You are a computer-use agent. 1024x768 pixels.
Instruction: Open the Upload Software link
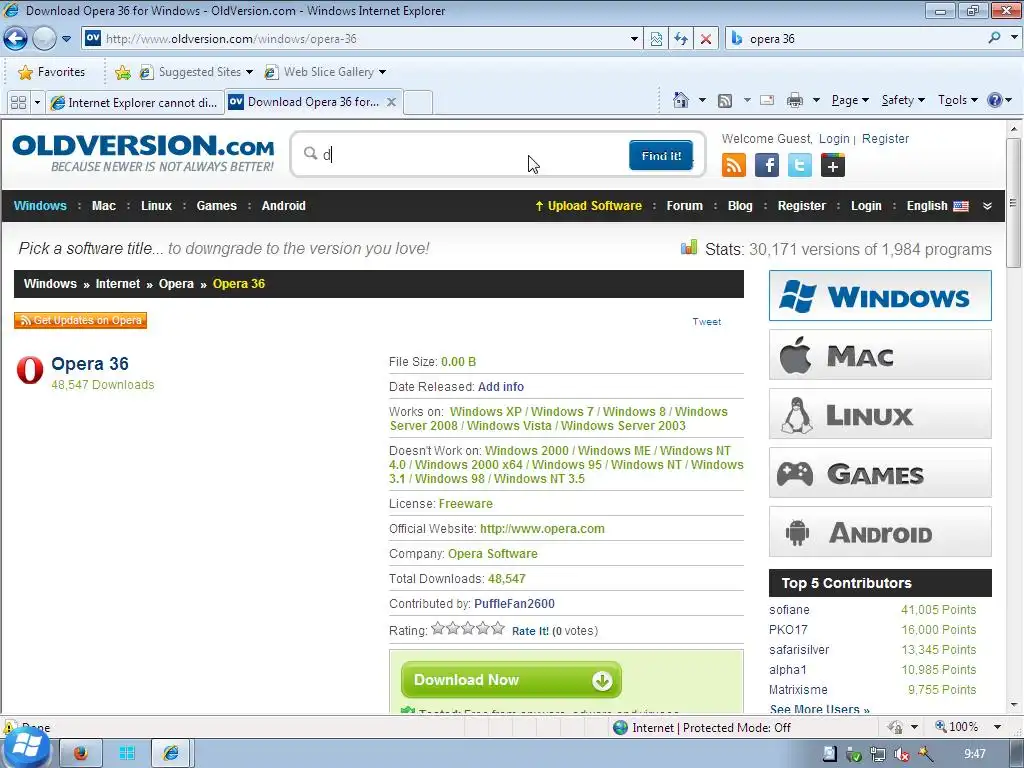588,206
